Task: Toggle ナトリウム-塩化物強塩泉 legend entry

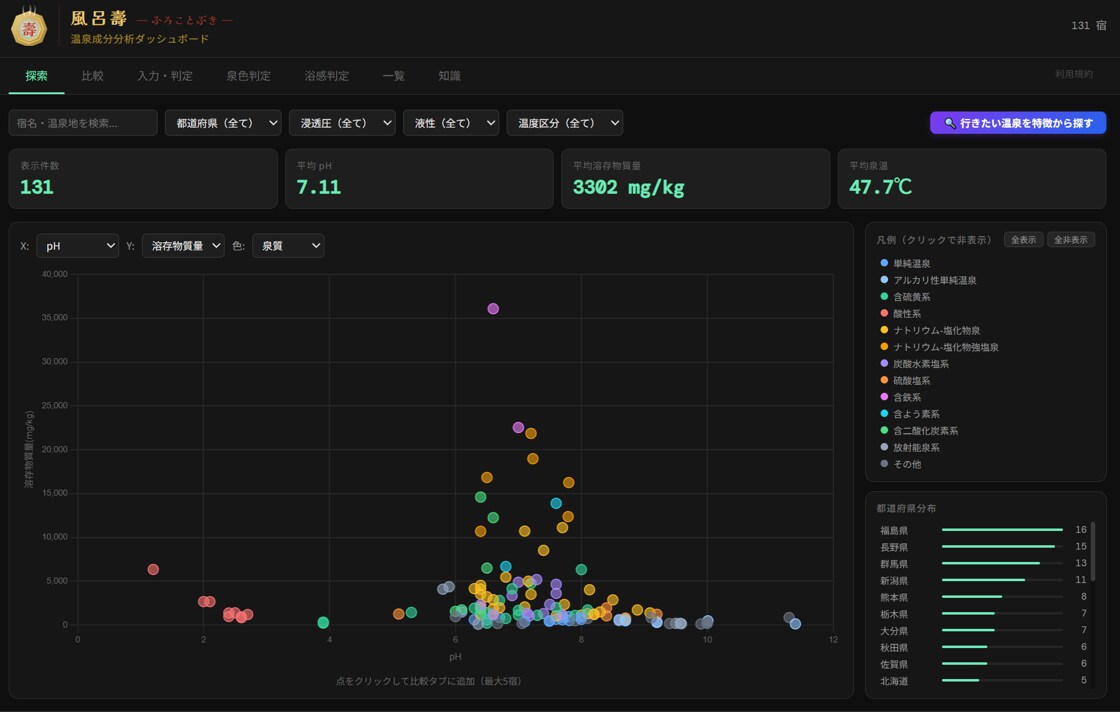Action: pyautogui.click(x=939, y=347)
